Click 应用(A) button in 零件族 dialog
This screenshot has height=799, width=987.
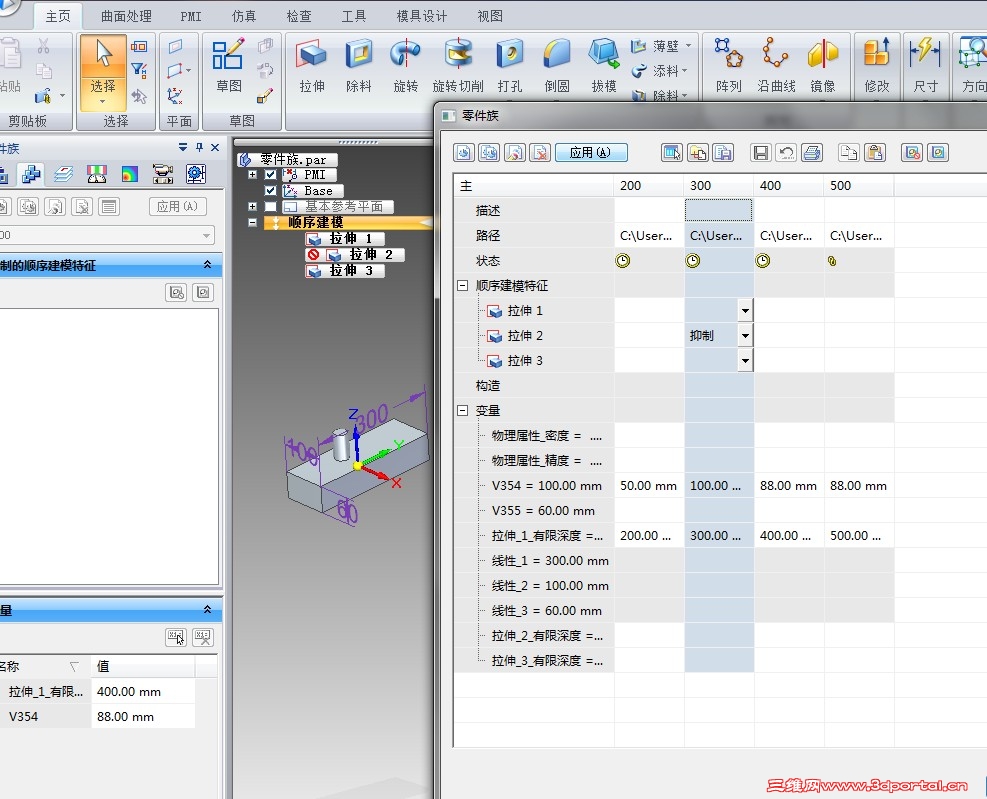click(591, 152)
